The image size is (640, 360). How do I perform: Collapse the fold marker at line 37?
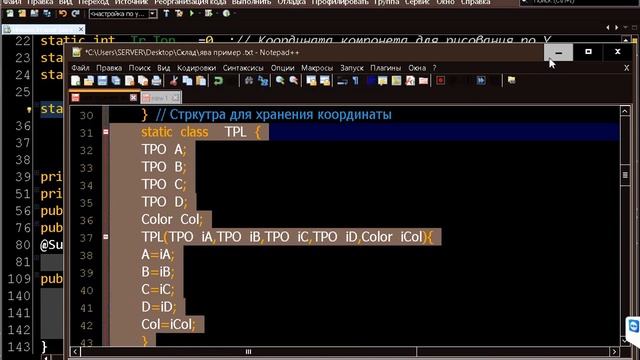pos(106,237)
